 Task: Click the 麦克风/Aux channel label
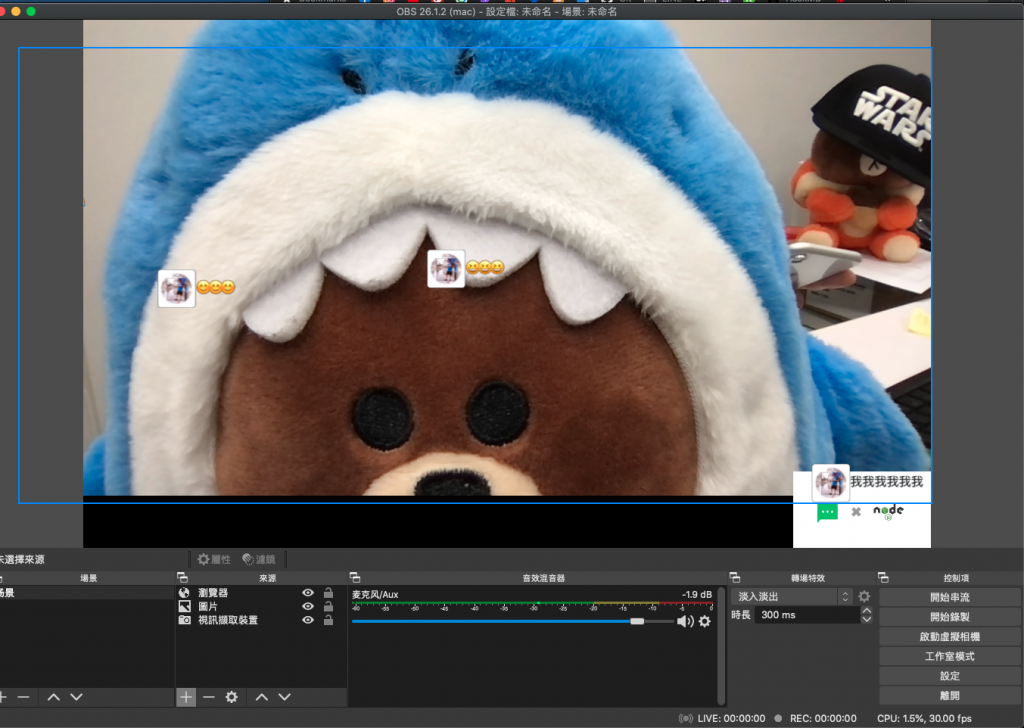[375, 595]
